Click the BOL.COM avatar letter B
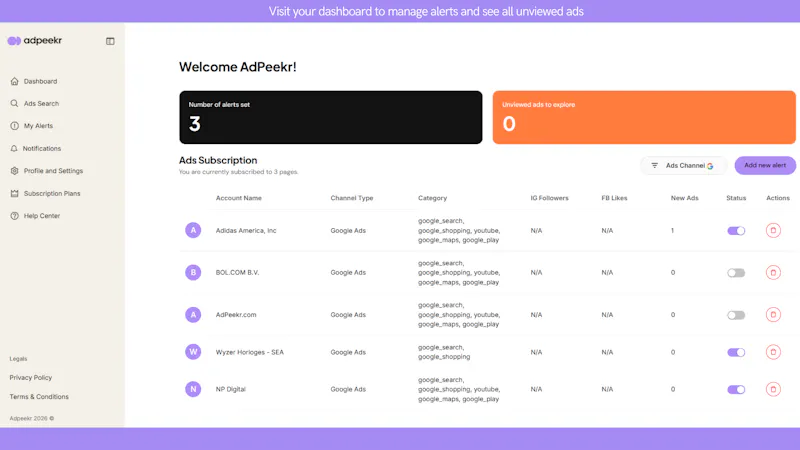The image size is (800, 450). point(193,272)
